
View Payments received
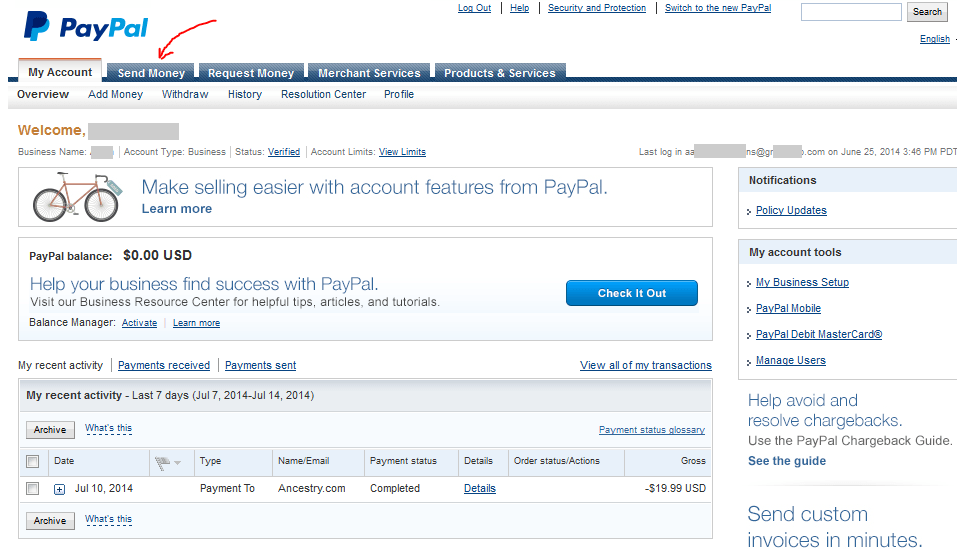point(164,365)
